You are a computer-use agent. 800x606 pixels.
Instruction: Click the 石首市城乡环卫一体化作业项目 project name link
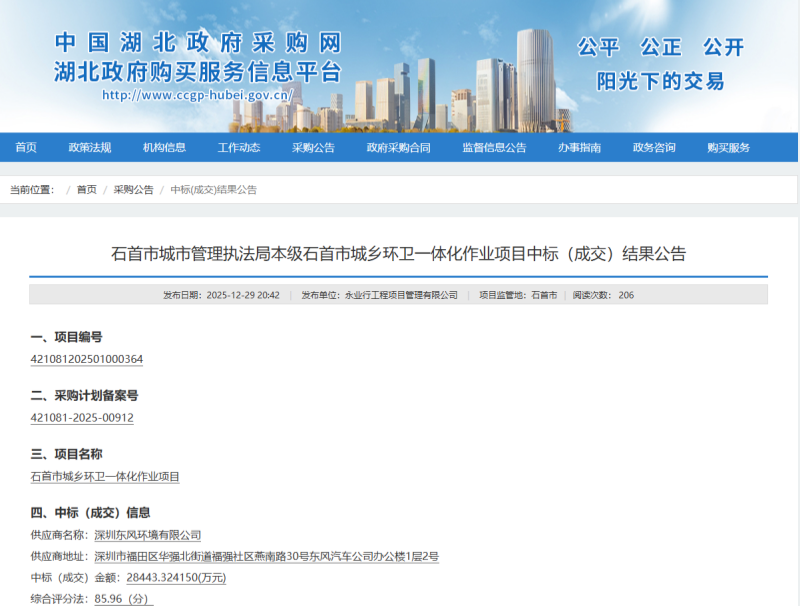(105, 476)
